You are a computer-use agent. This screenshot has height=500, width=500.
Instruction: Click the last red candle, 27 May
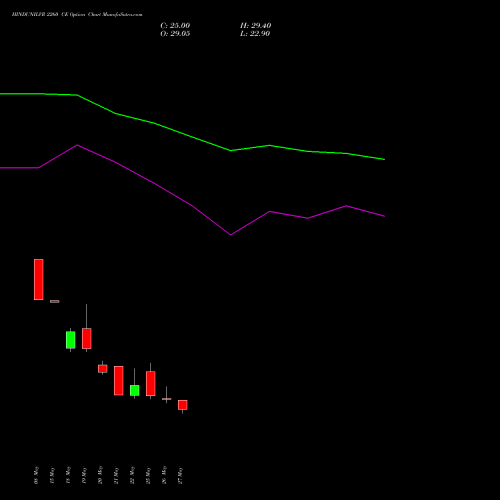183,405
